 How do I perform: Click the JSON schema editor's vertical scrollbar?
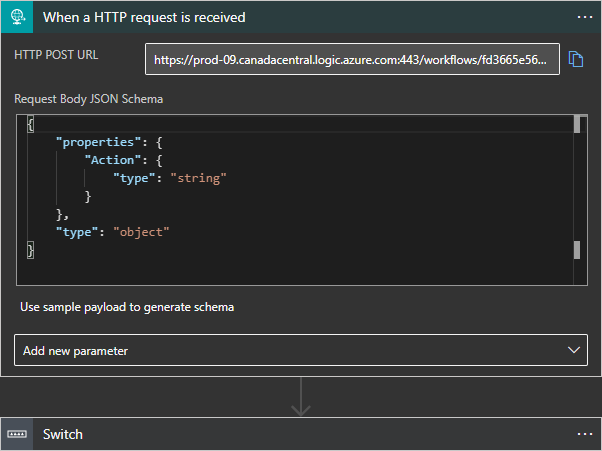click(x=577, y=188)
